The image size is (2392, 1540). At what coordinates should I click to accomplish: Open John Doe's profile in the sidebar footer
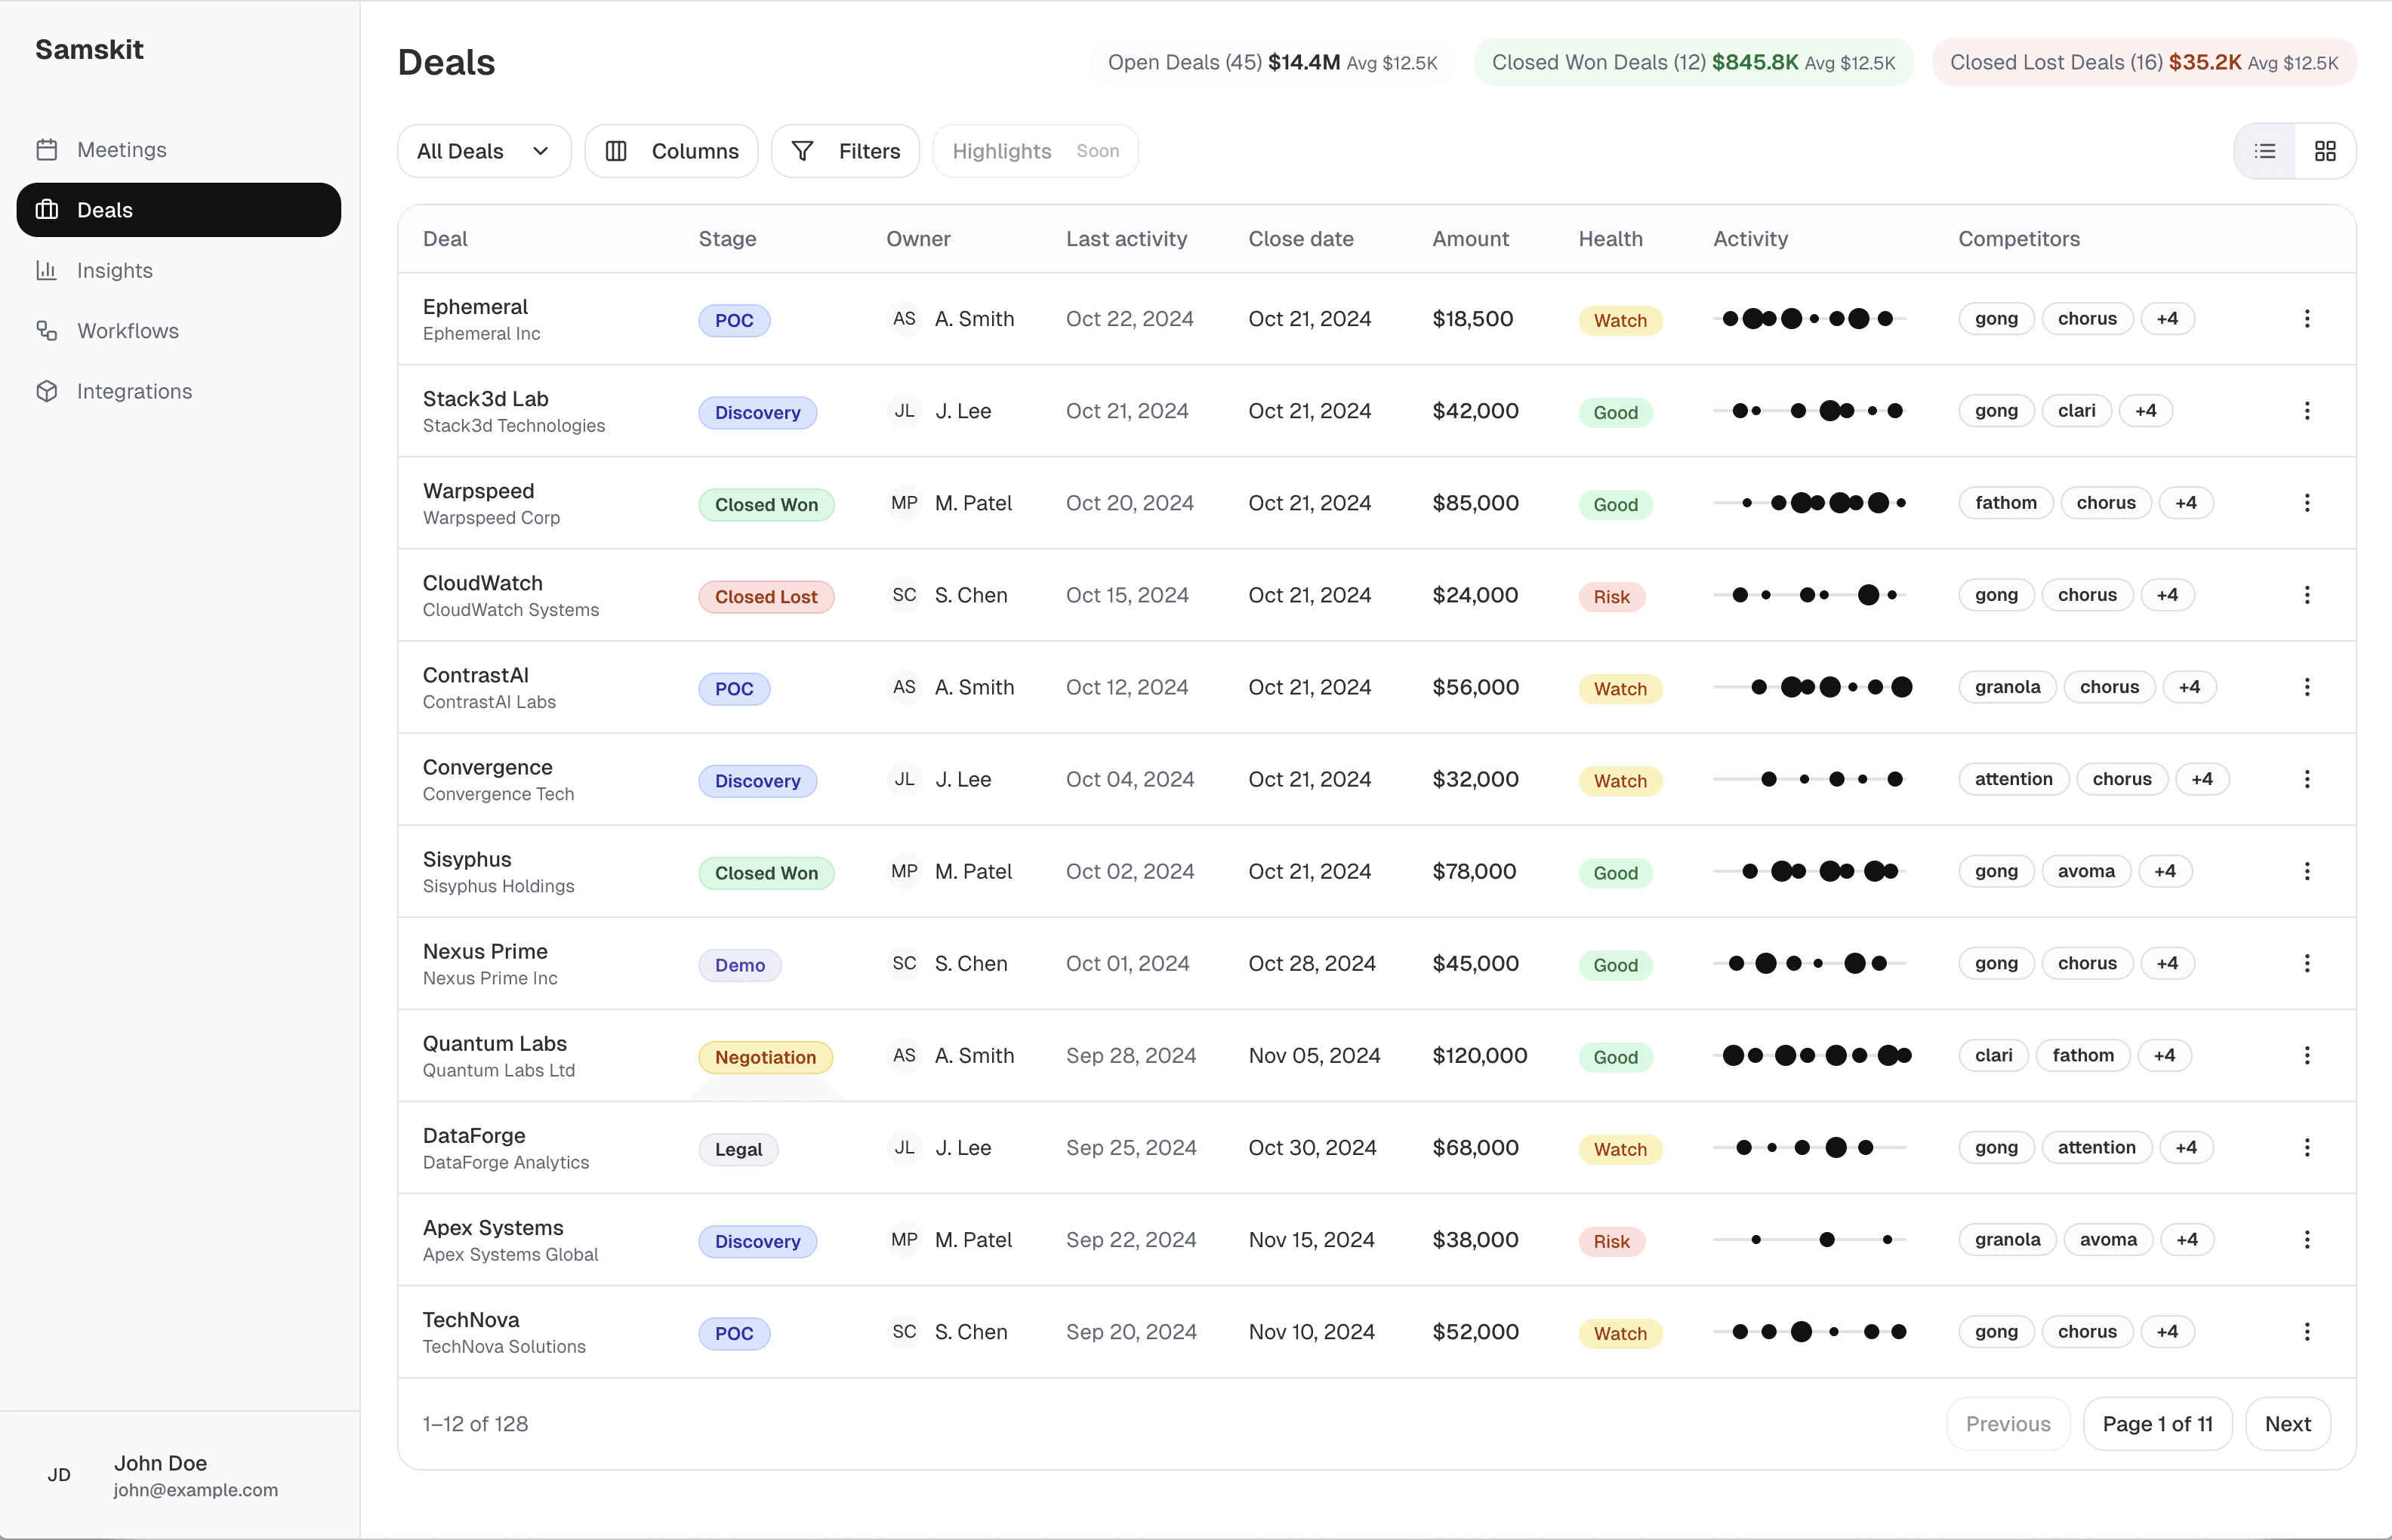tap(160, 1474)
